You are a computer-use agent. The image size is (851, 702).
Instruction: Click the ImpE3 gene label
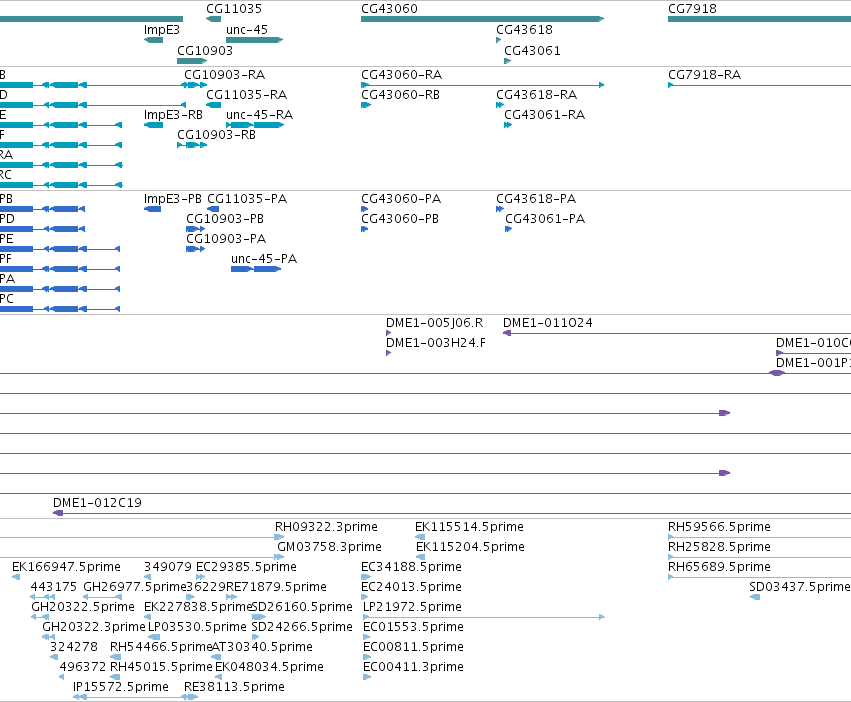click(162, 30)
